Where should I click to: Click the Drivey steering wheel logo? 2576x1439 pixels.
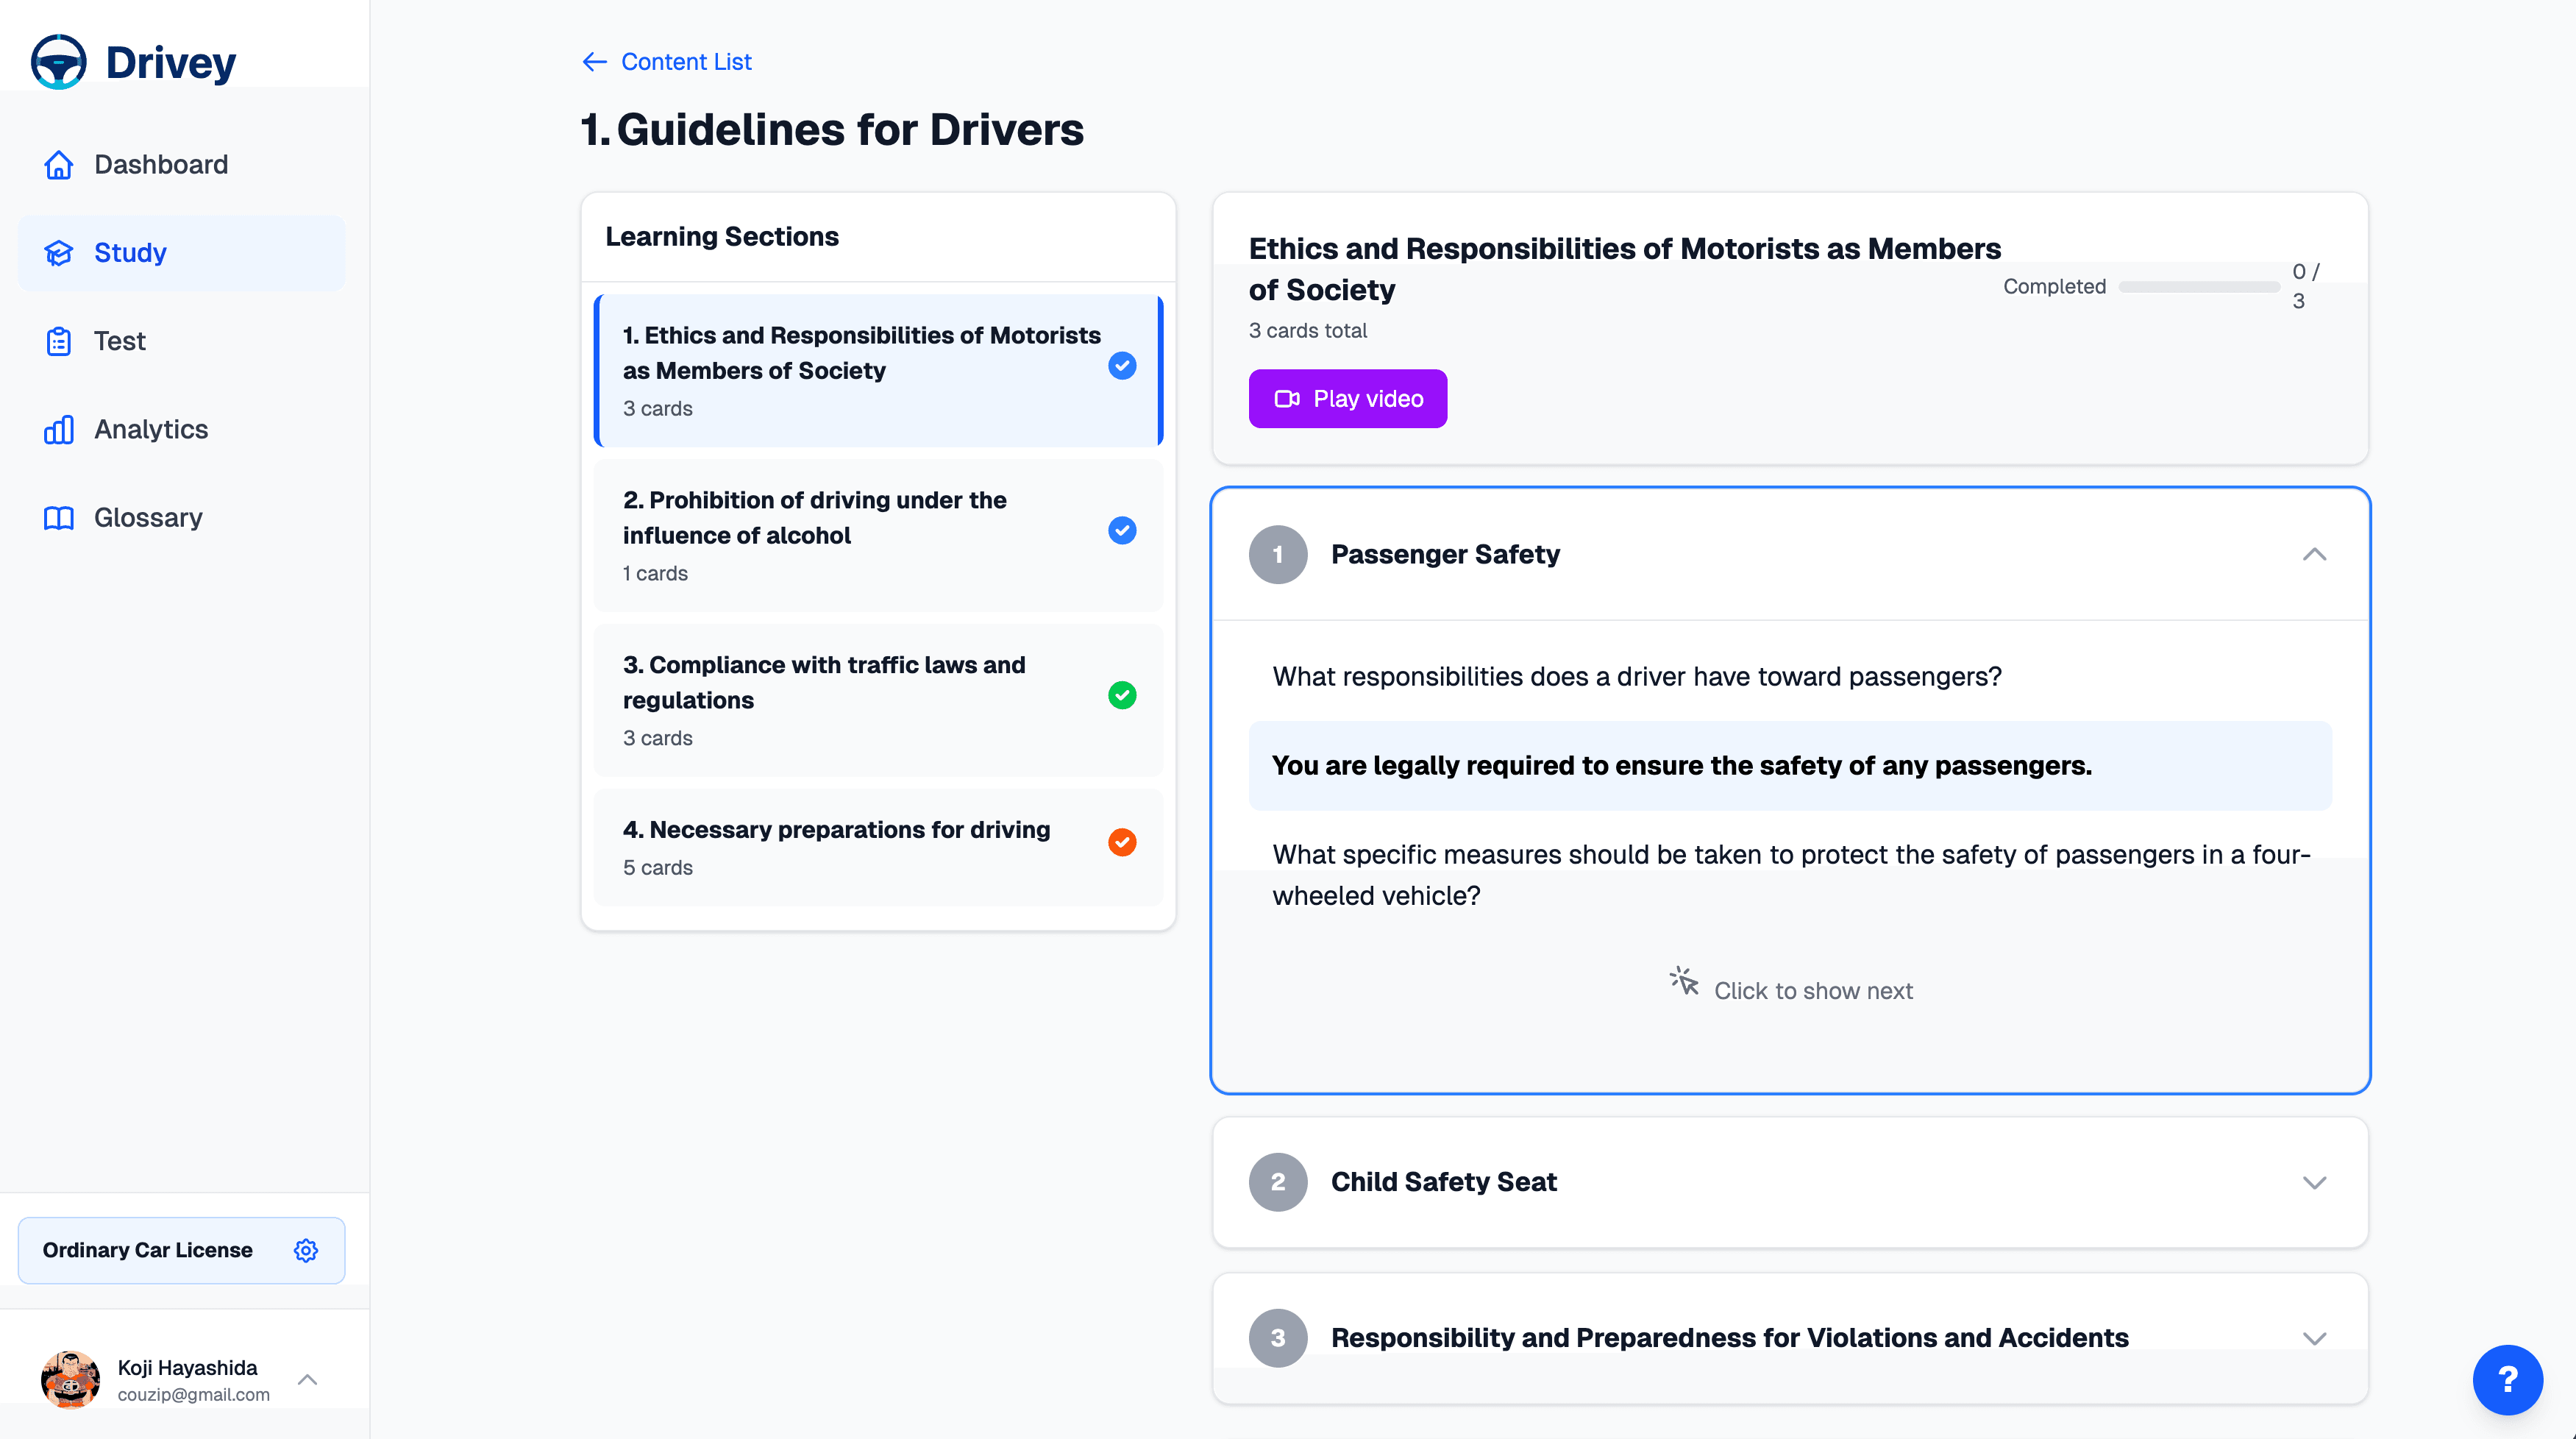(59, 62)
